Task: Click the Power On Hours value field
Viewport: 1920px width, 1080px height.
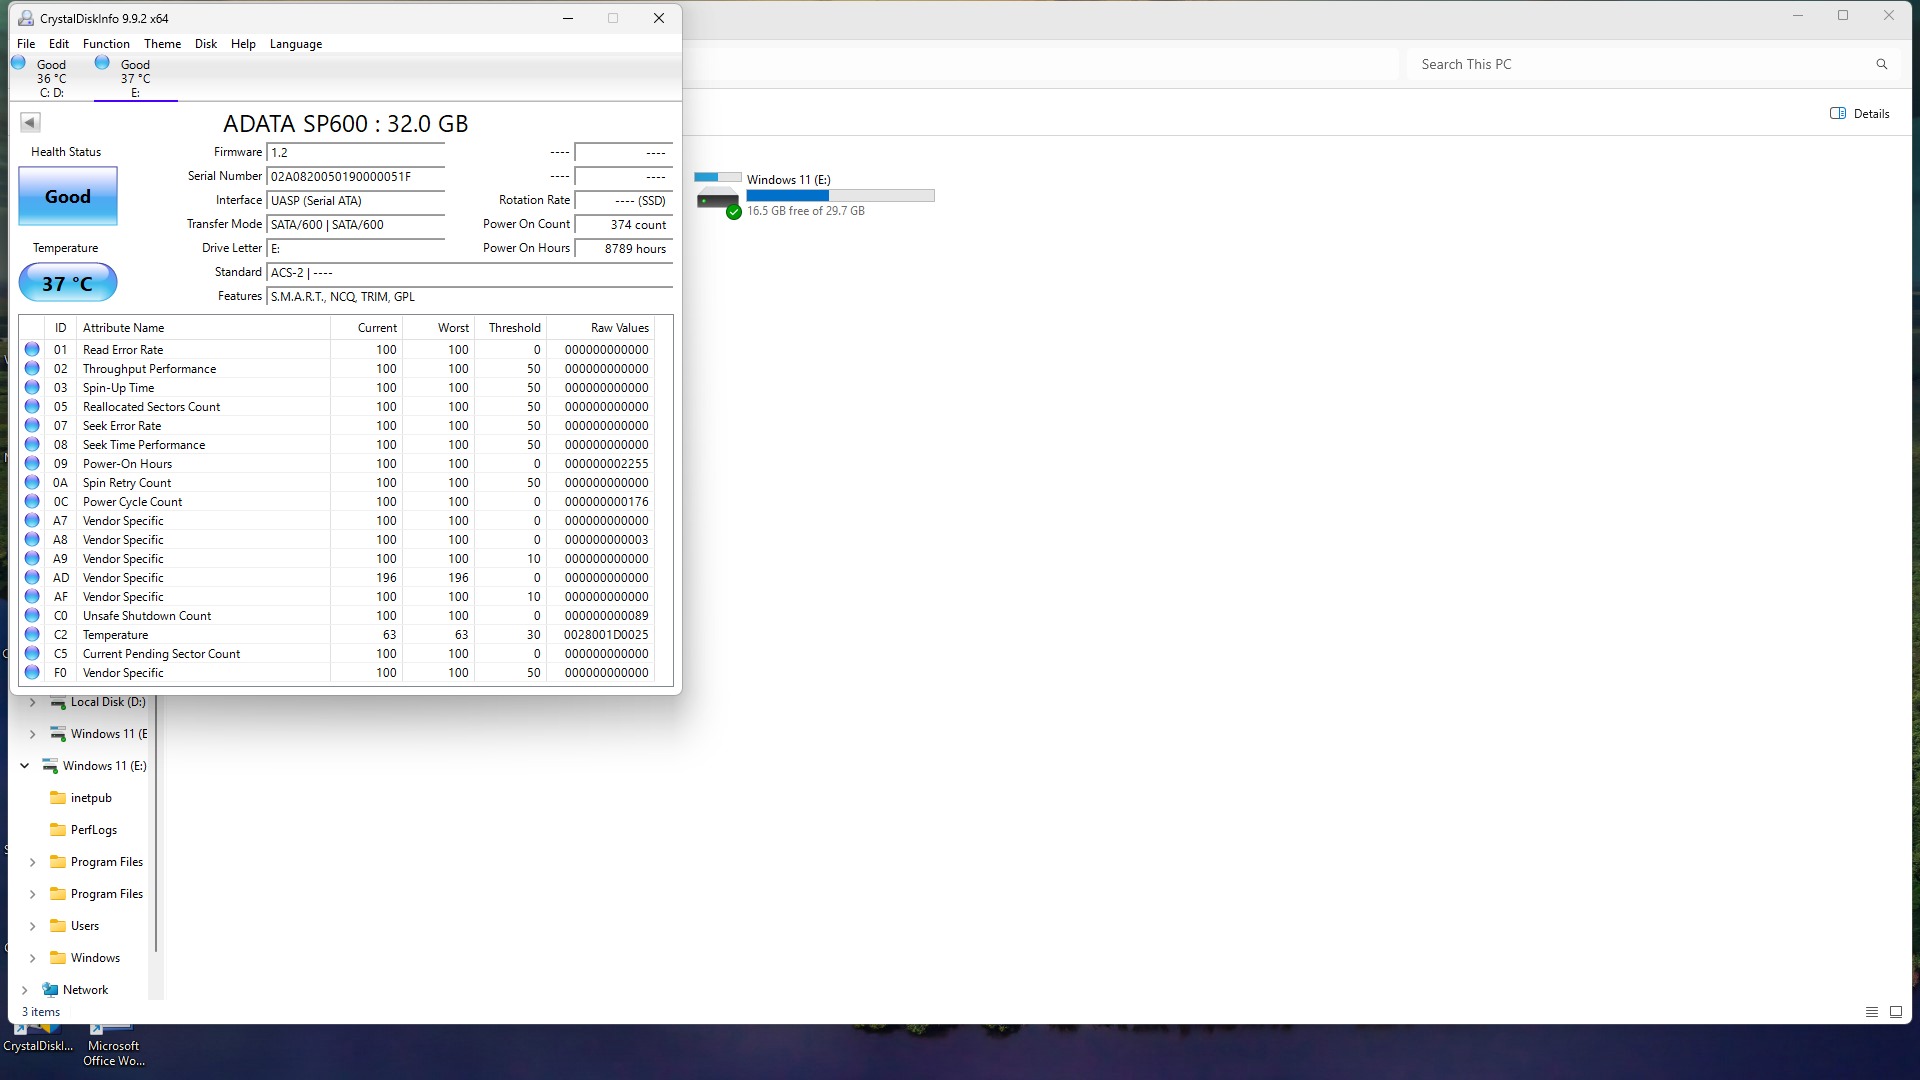Action: [623, 249]
